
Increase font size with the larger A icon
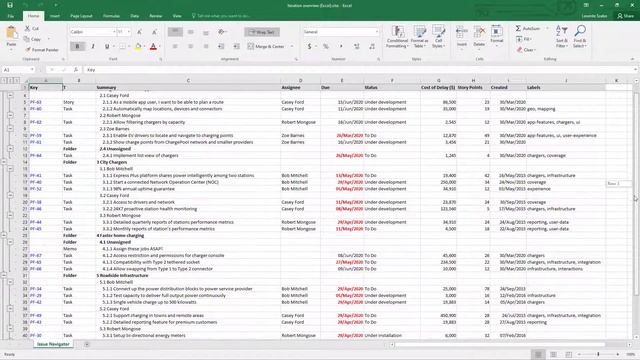point(139,32)
